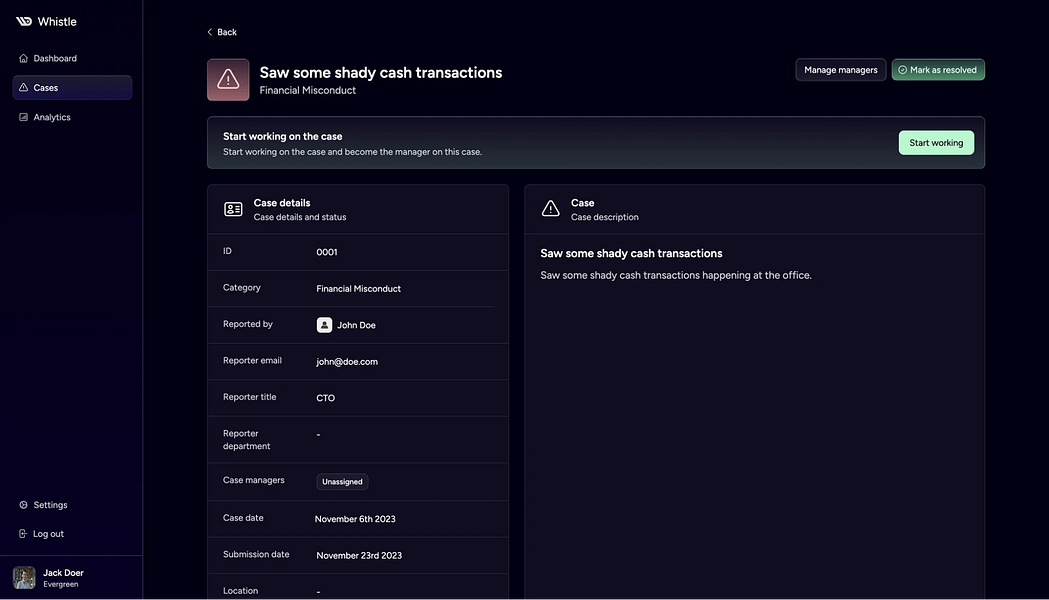Click John Doe's avatar icon

pos(324,325)
